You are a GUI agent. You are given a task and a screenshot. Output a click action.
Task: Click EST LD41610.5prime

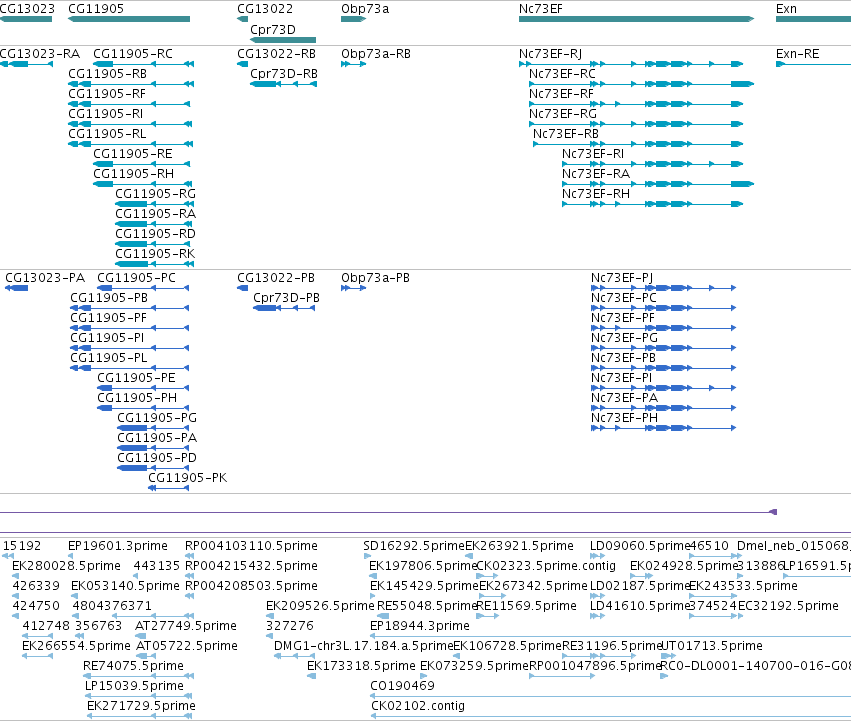[639, 606]
